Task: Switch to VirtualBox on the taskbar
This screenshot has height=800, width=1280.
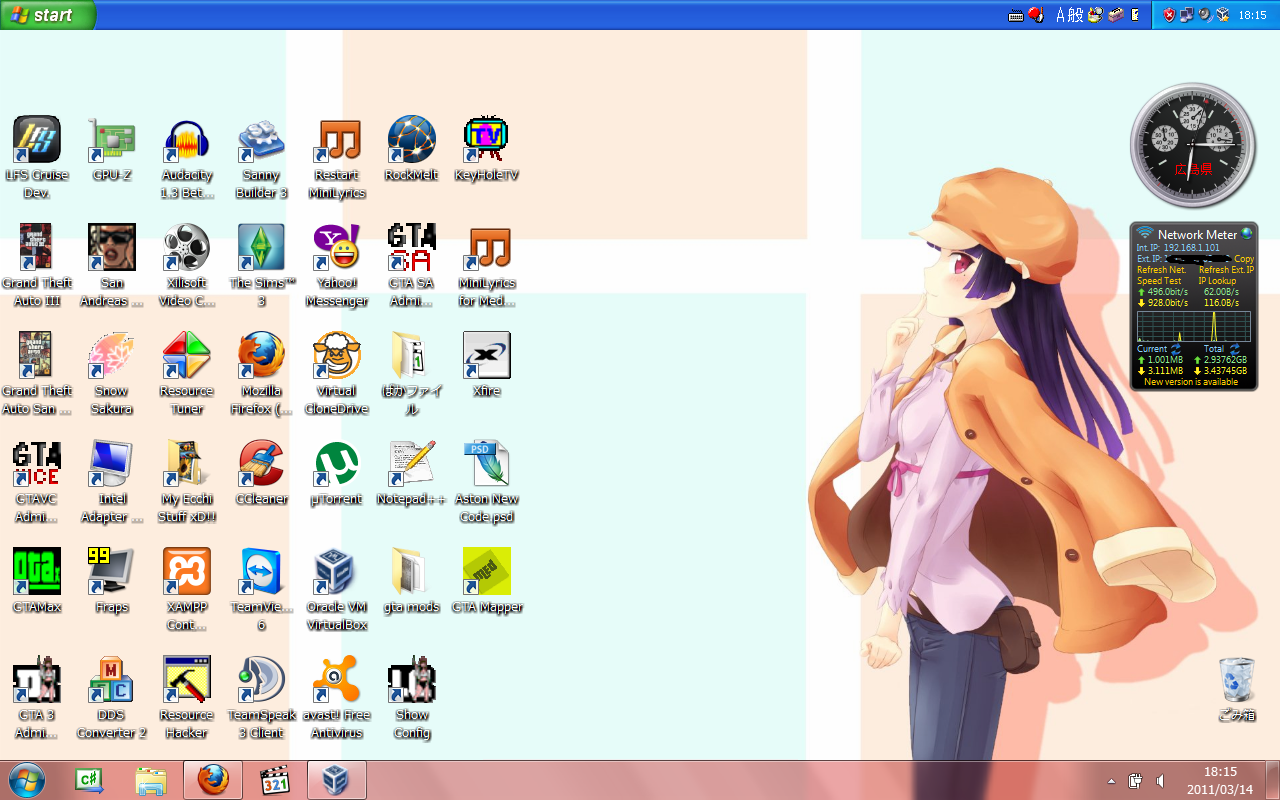Action: coord(337,780)
